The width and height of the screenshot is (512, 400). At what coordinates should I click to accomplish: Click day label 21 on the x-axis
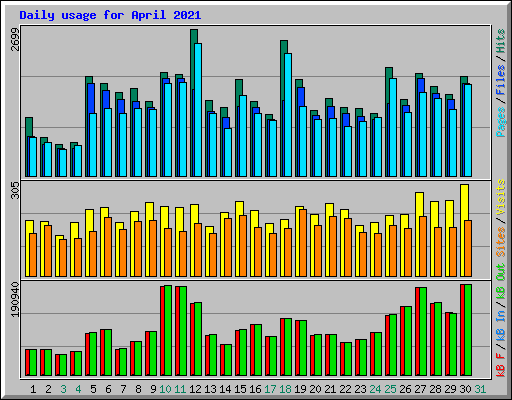pyautogui.click(x=330, y=389)
